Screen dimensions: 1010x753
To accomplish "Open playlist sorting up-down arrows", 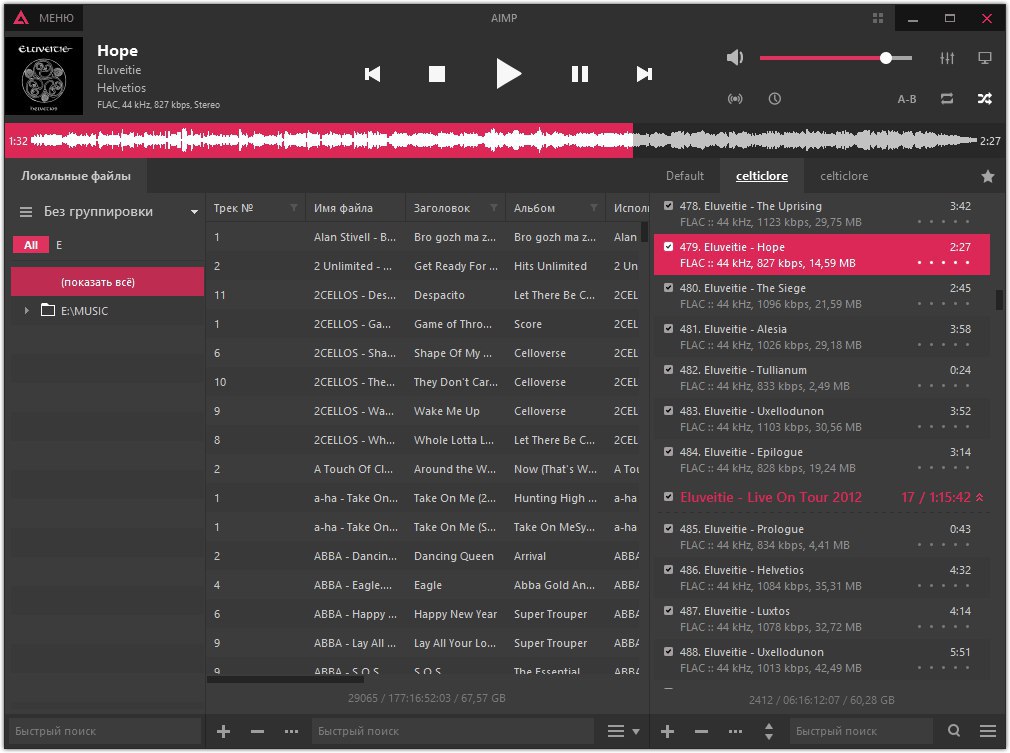I will (769, 732).
